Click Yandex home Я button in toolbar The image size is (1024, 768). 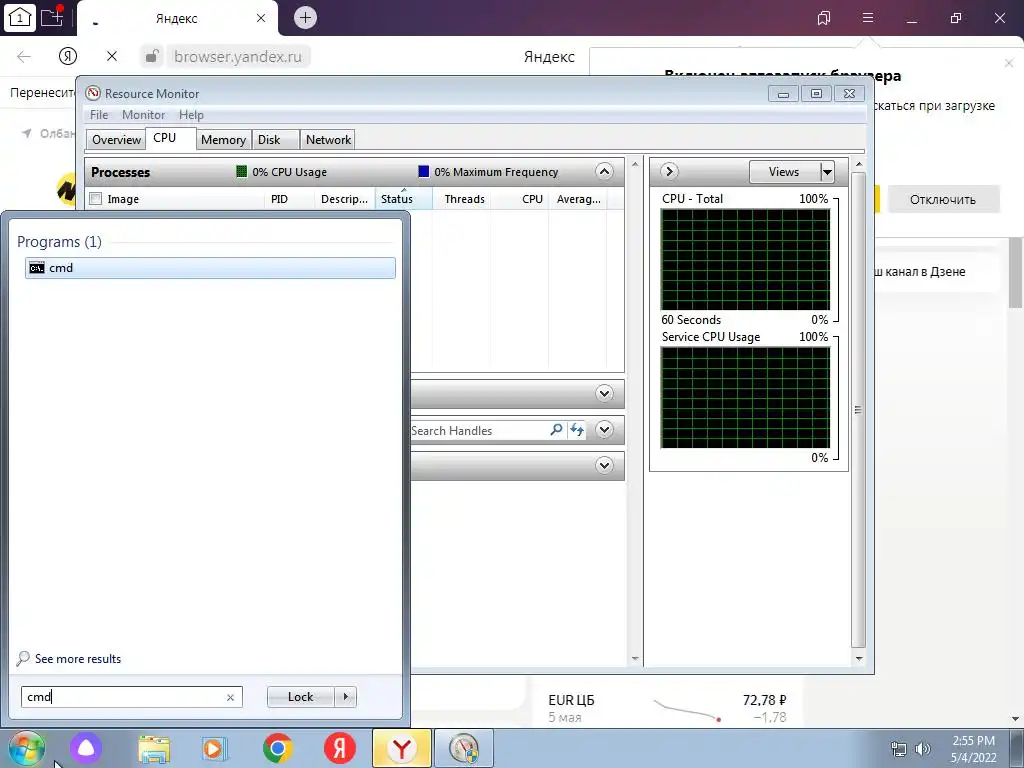point(68,56)
